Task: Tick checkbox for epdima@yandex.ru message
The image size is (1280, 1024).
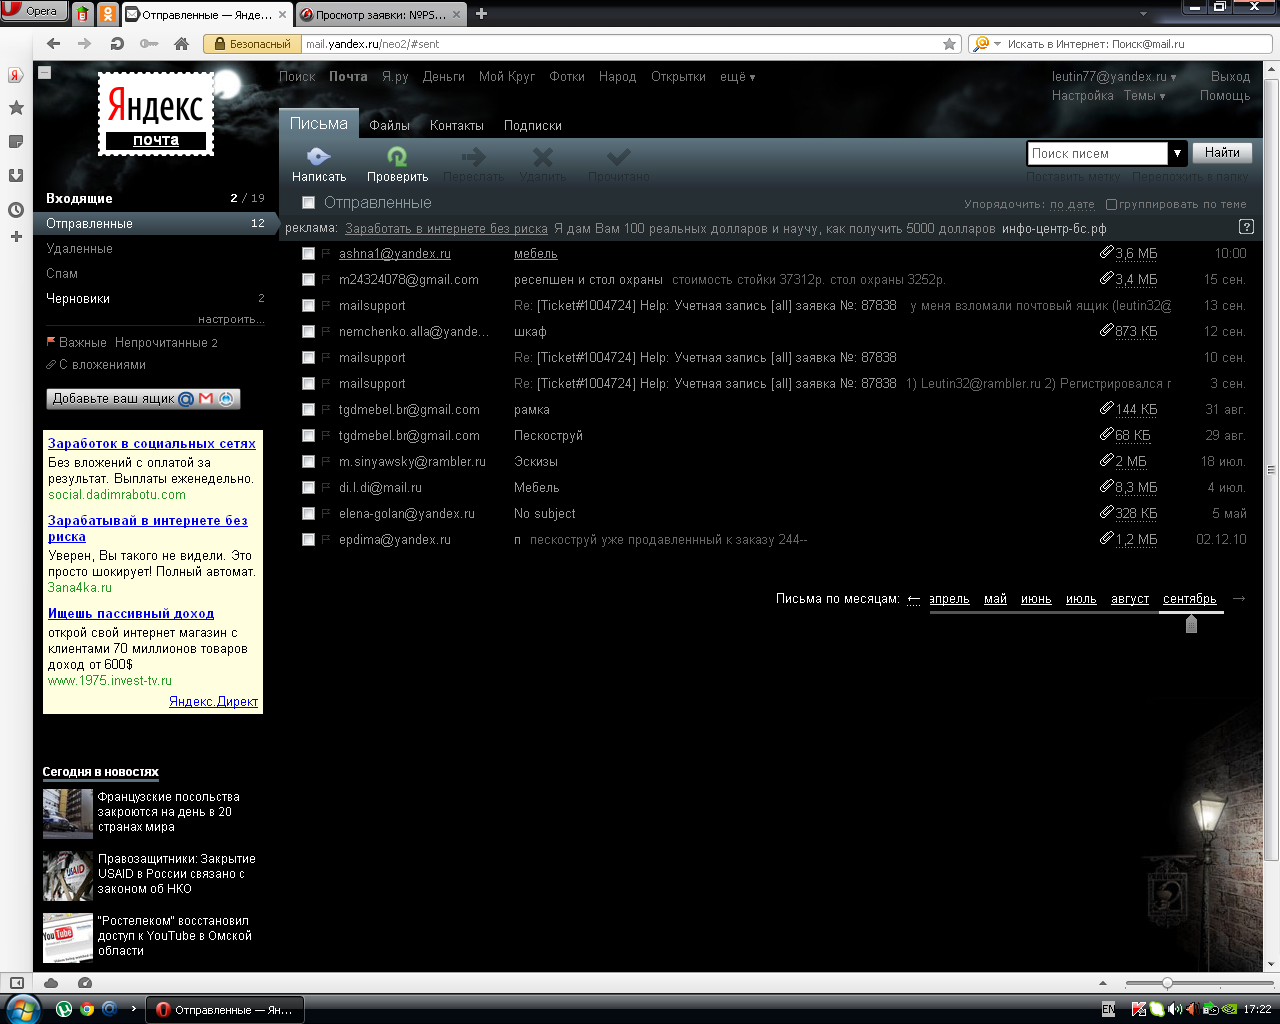Action: pyautogui.click(x=308, y=540)
